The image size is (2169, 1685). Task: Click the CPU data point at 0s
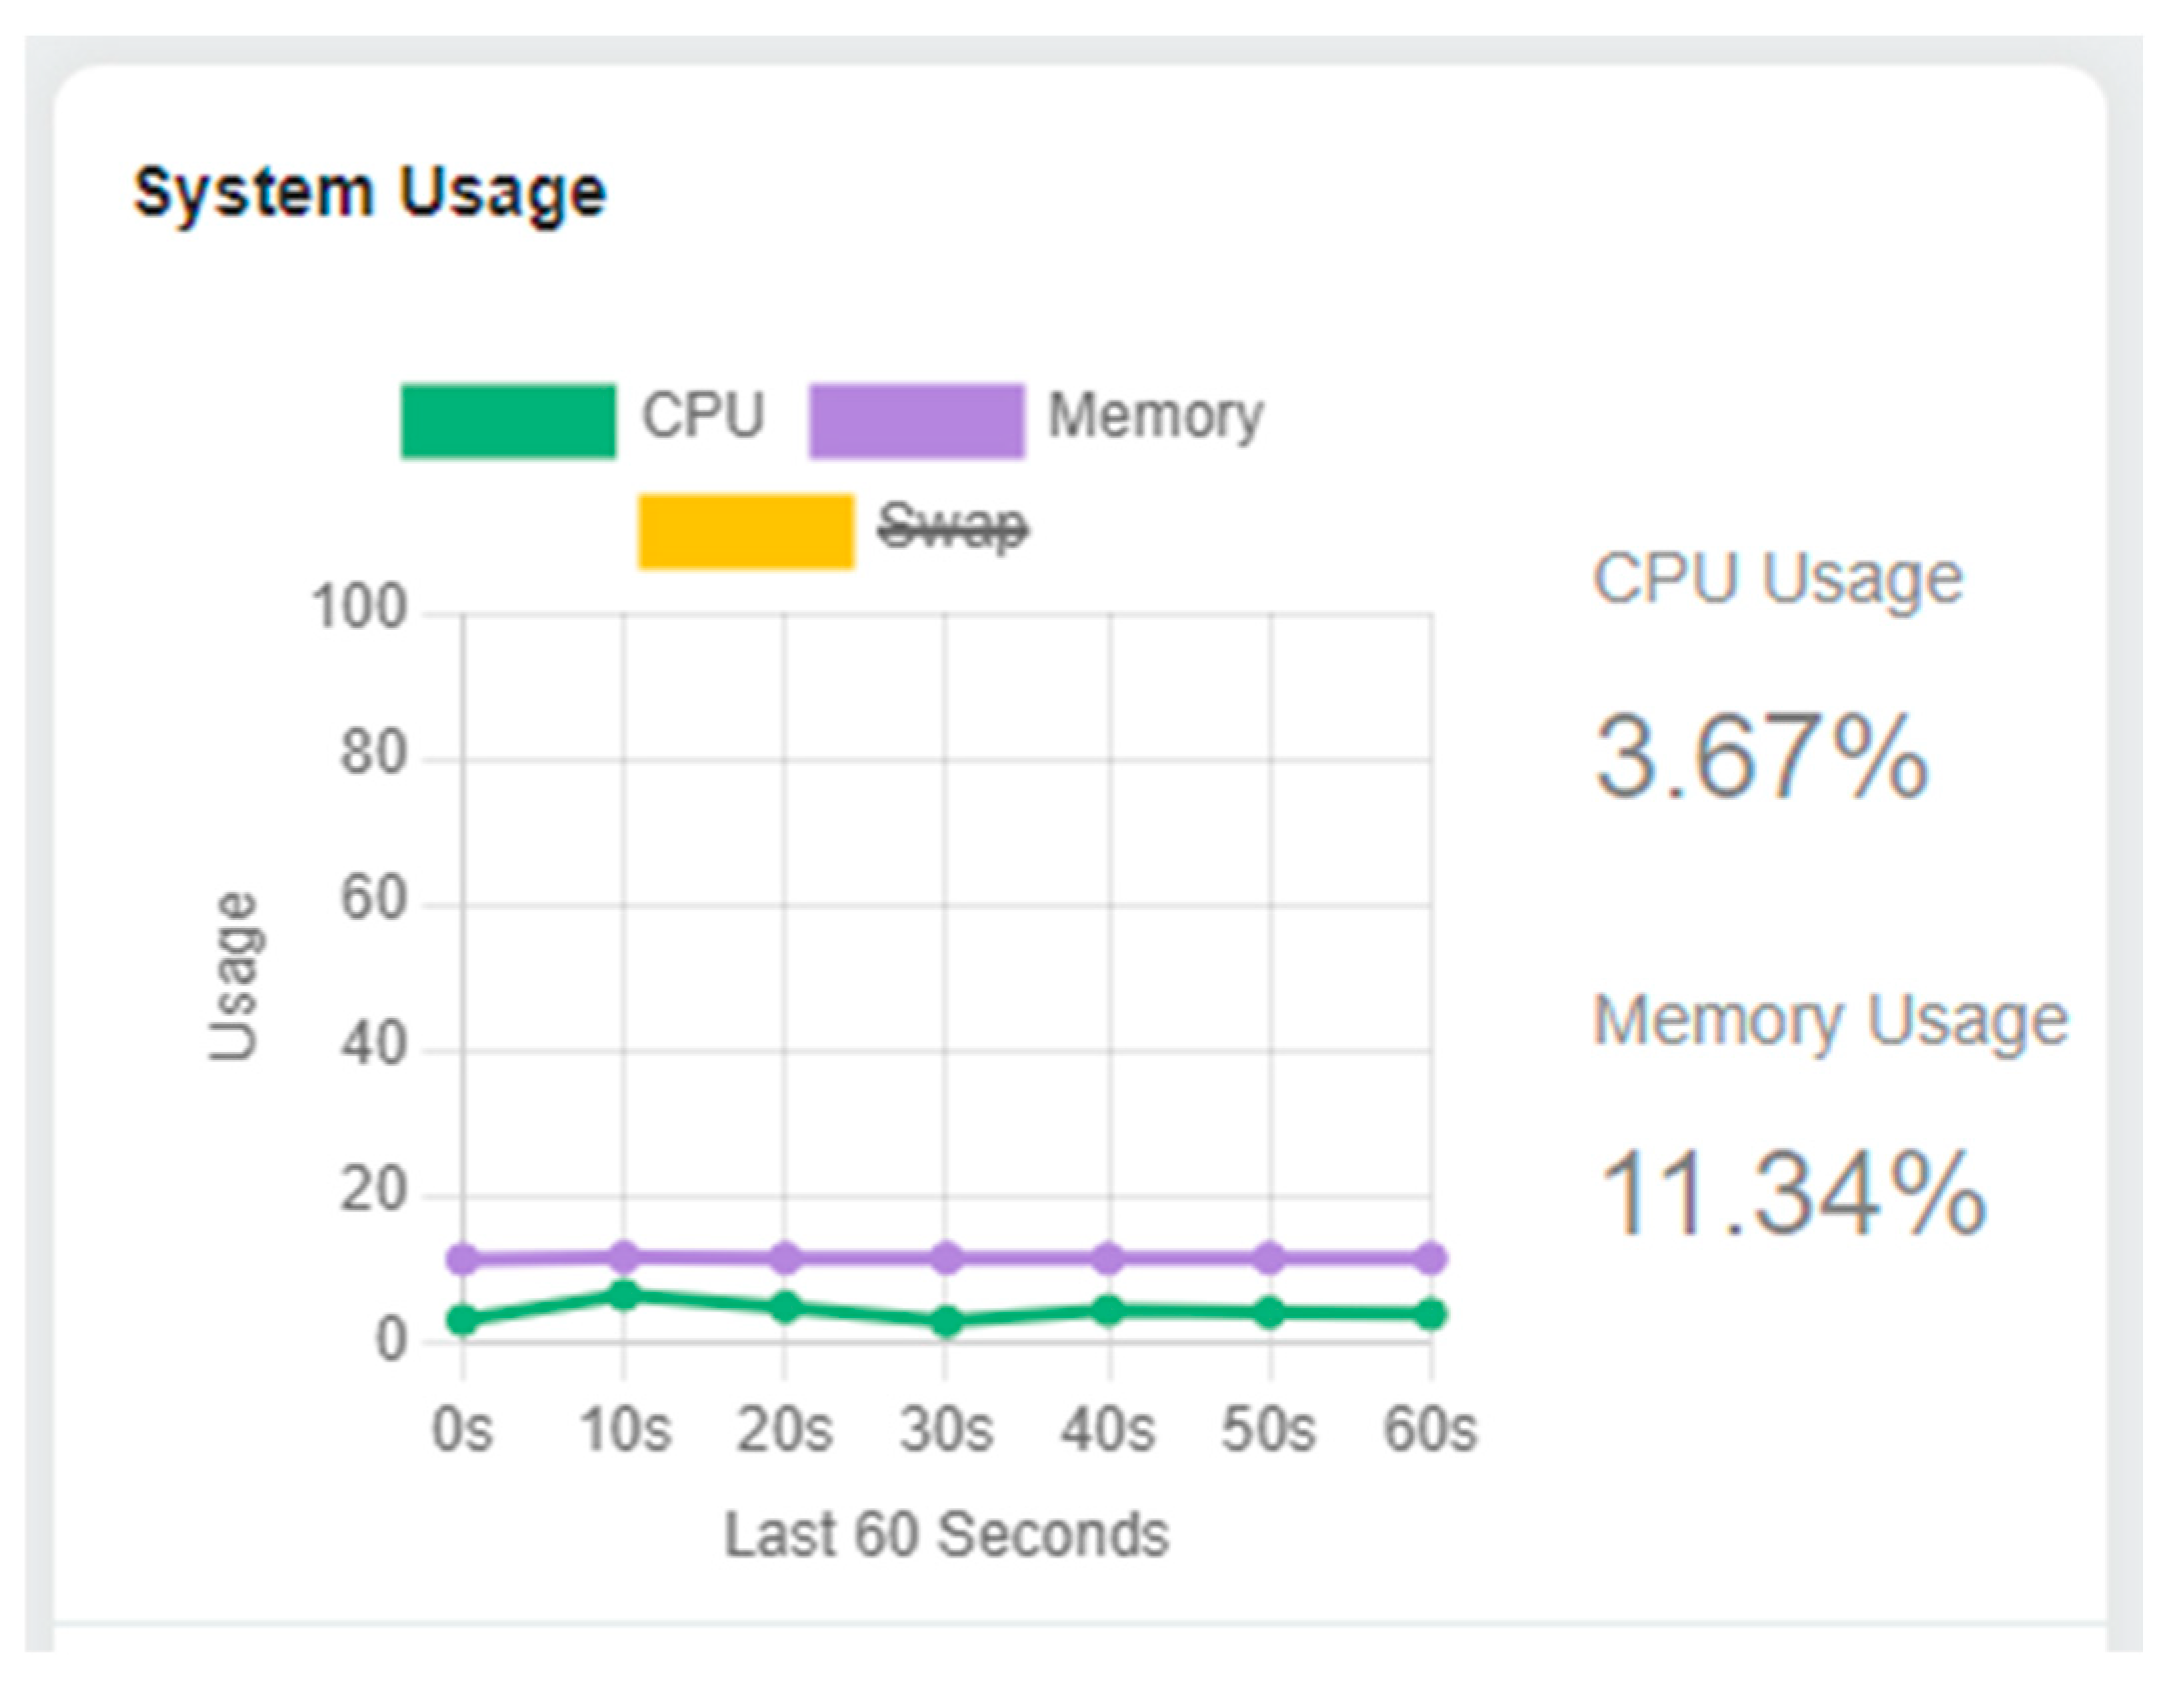(462, 1320)
